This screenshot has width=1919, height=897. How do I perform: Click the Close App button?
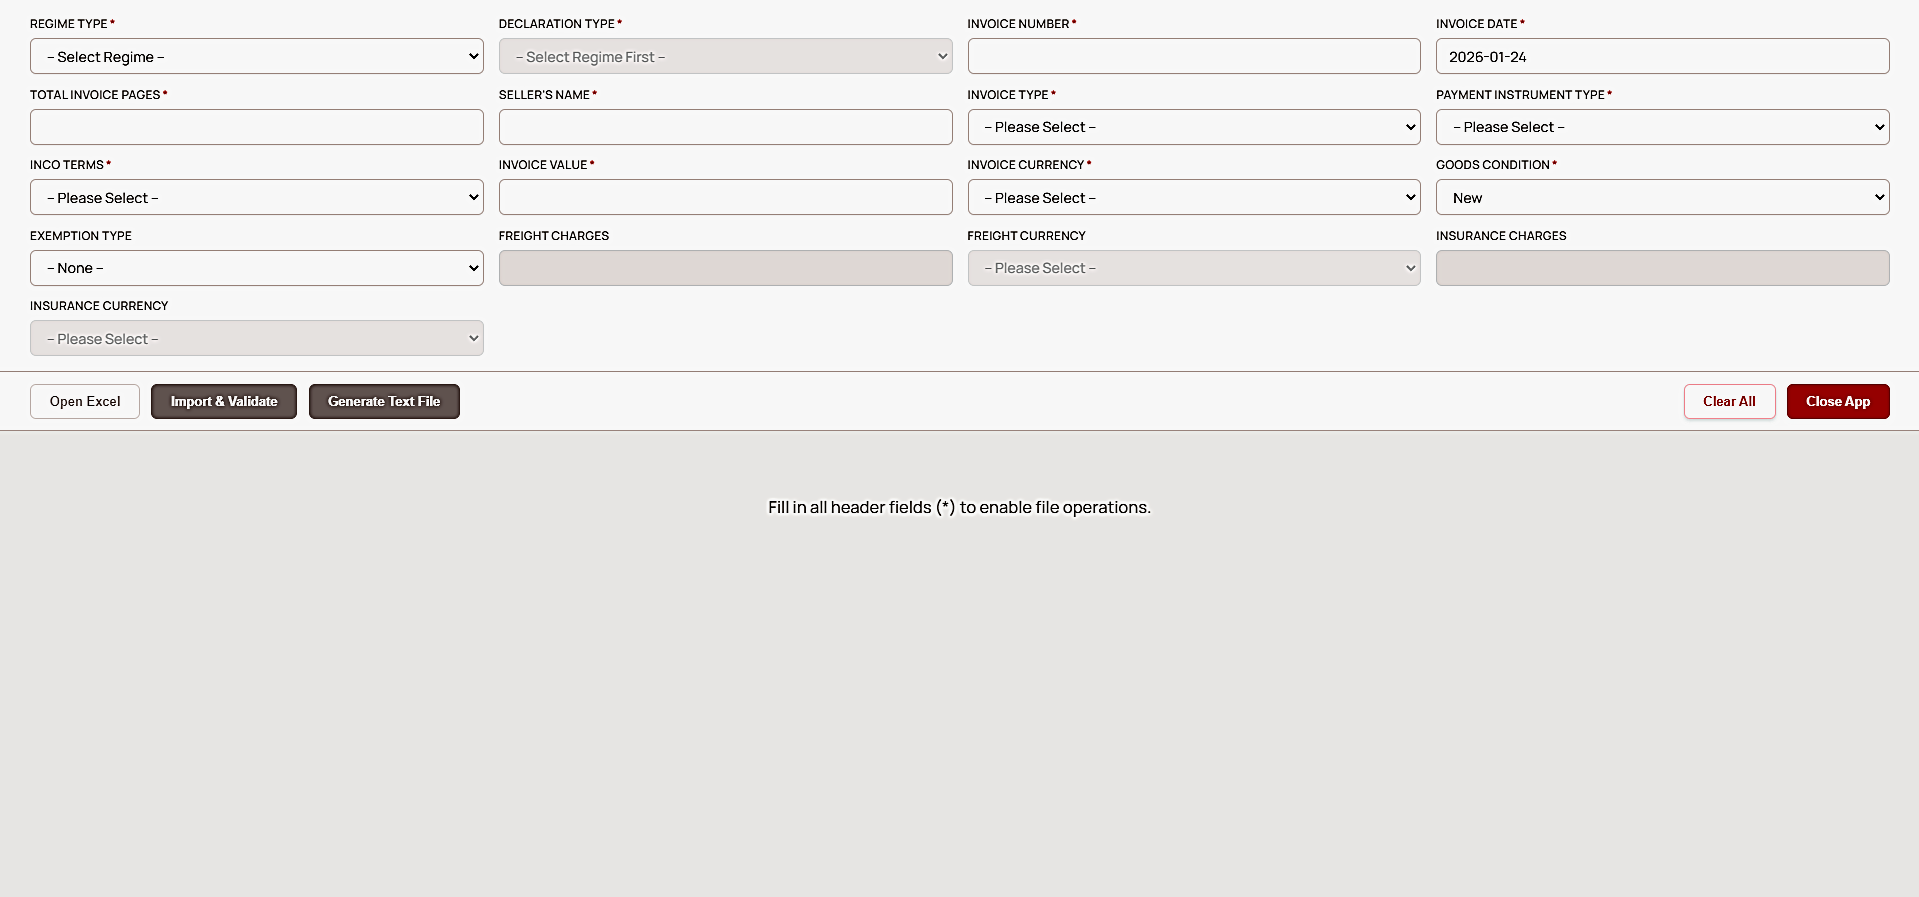pos(1837,401)
